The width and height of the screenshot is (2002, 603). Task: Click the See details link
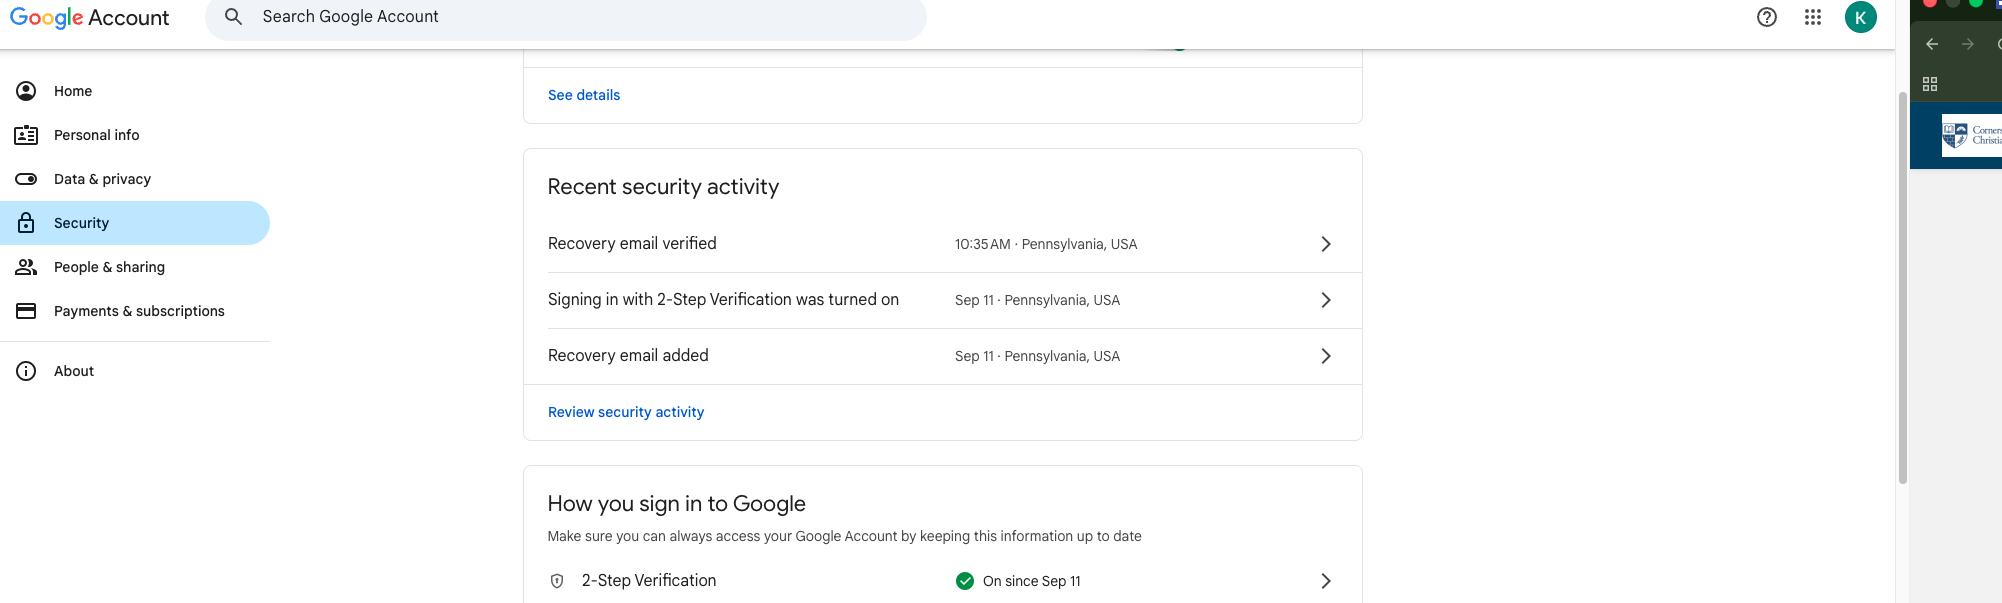point(584,95)
